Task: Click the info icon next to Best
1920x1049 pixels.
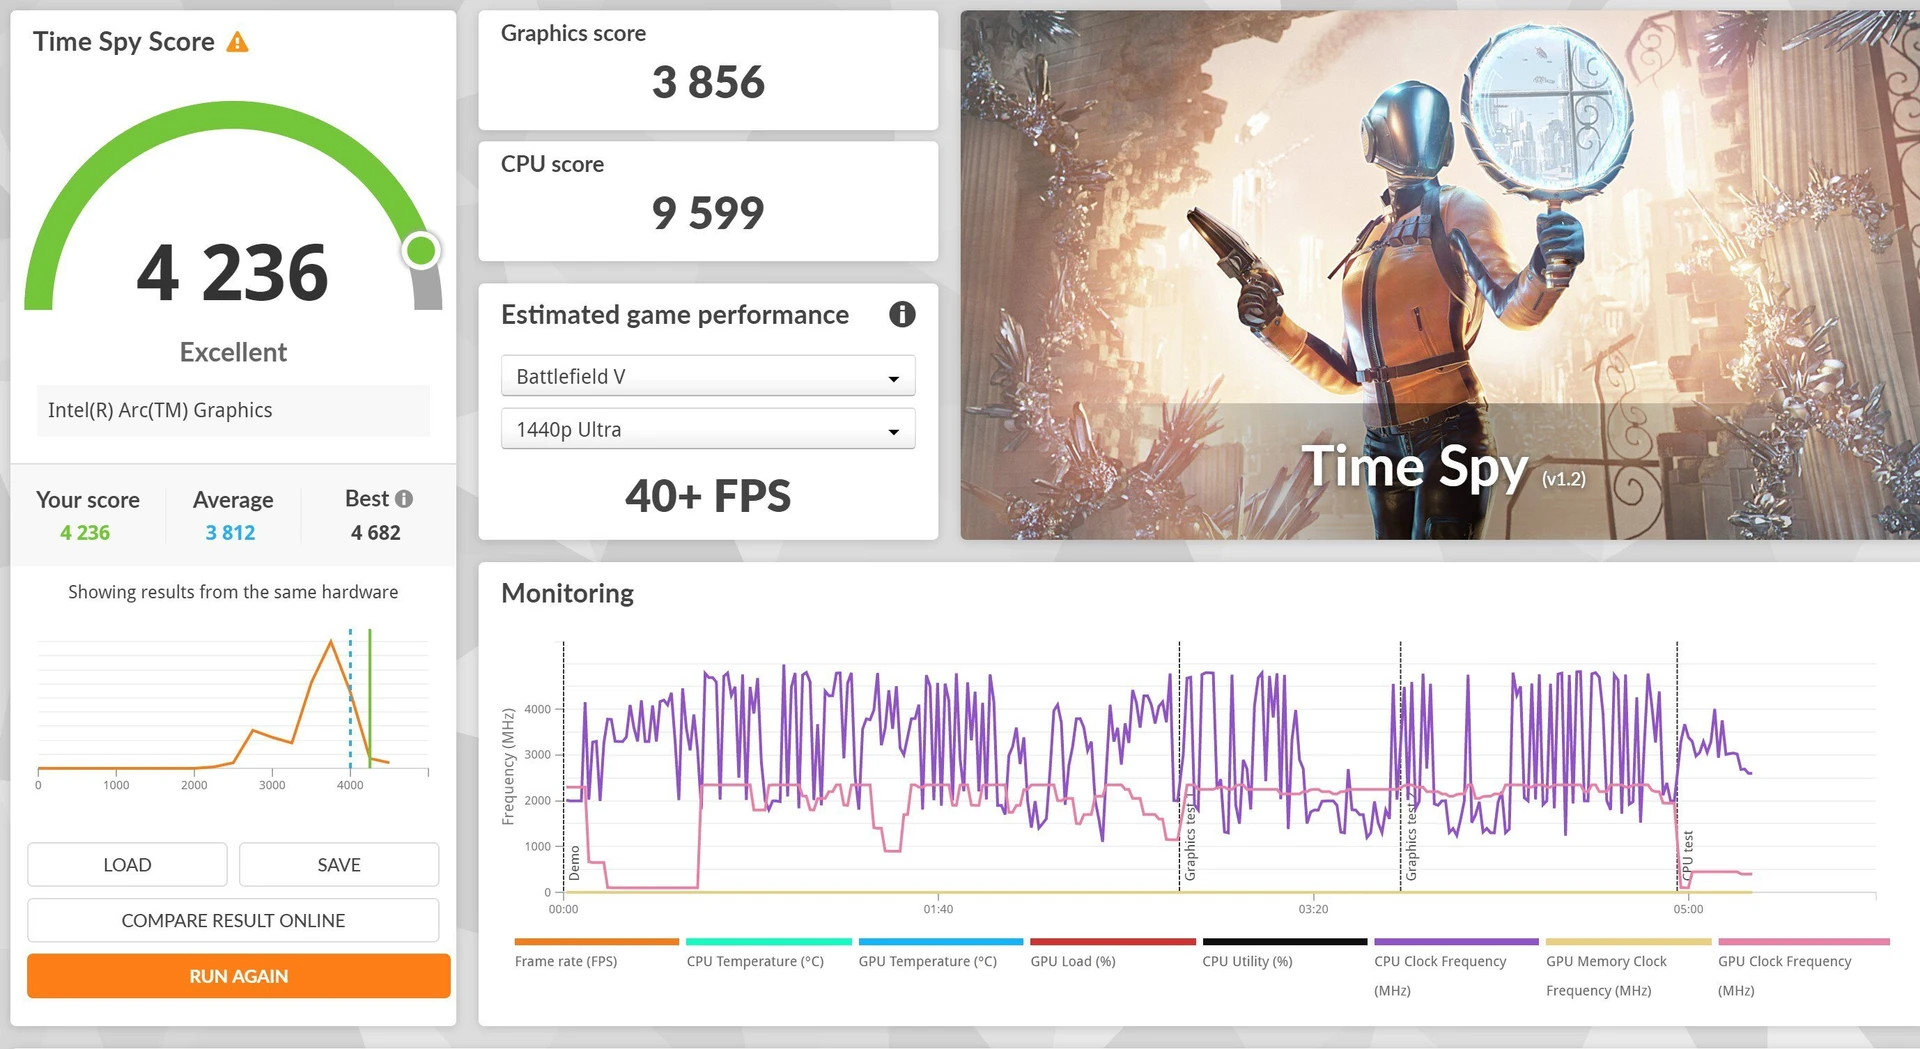Action: click(404, 499)
